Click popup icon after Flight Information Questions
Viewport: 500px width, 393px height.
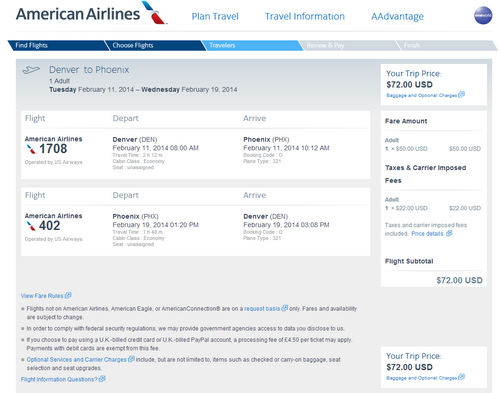(102, 379)
